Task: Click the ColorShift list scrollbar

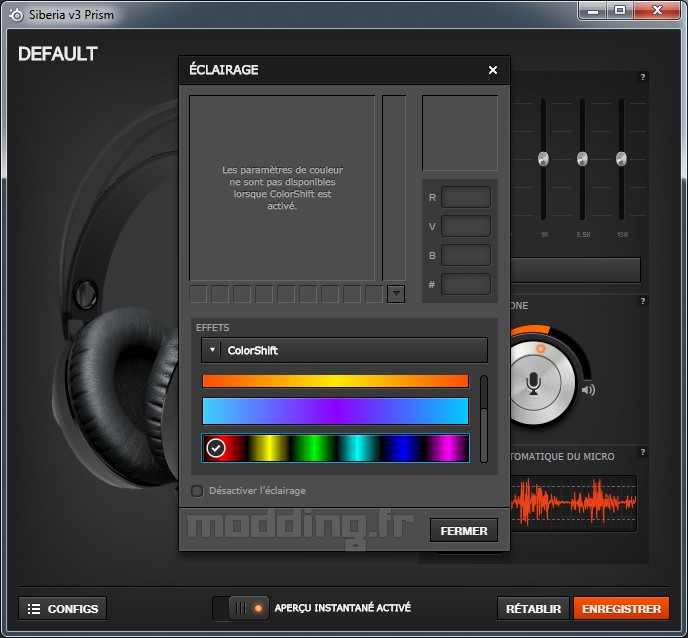Action: coord(484,419)
